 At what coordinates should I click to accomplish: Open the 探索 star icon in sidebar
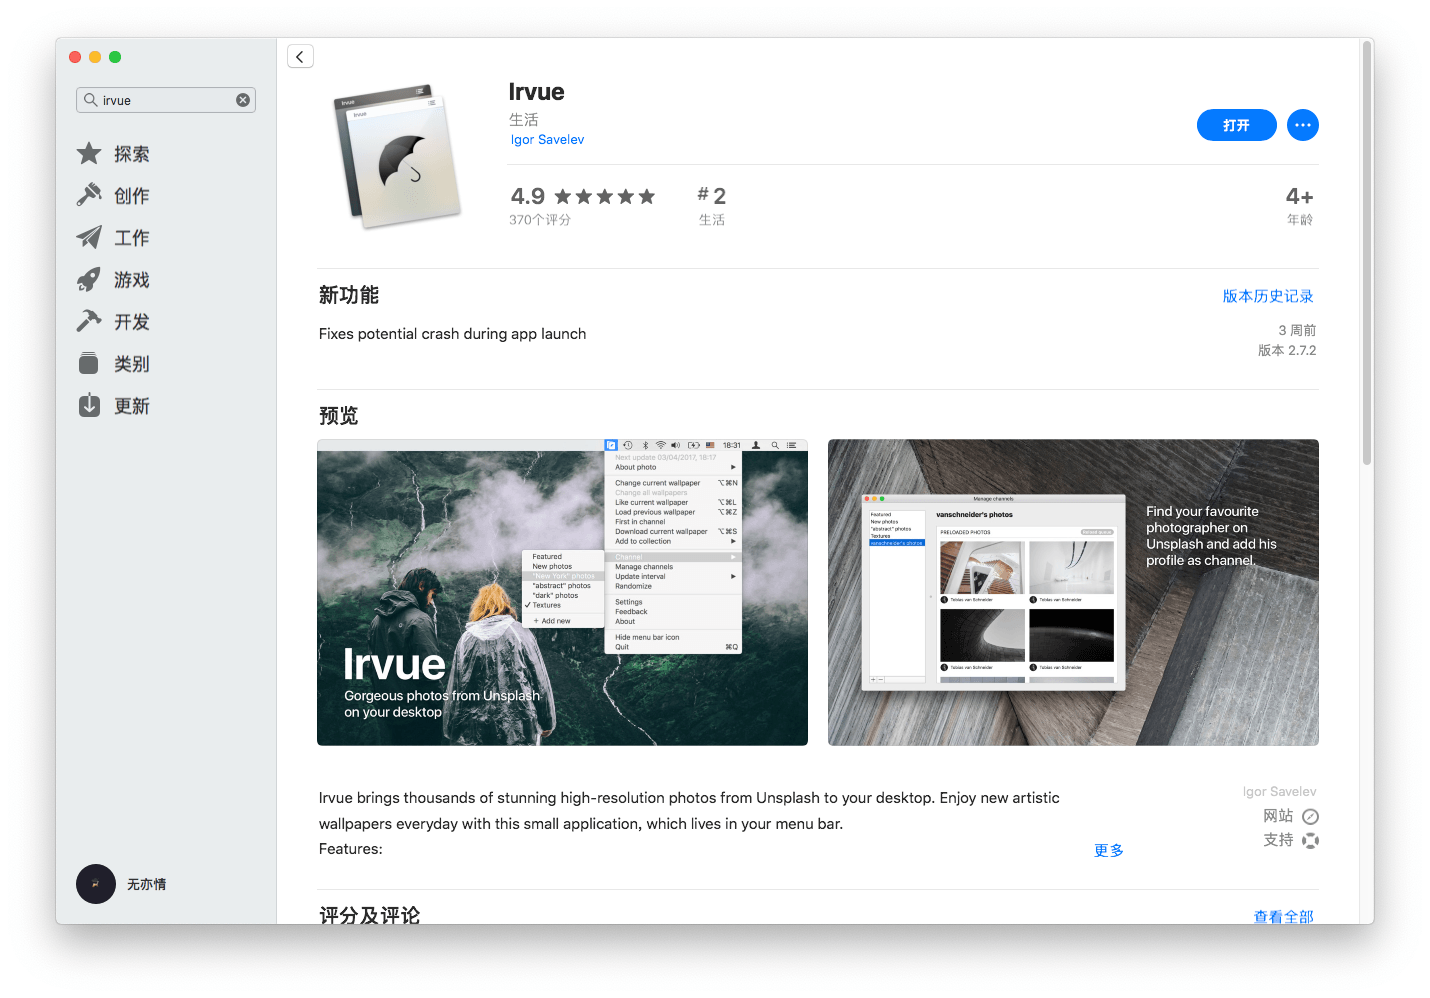pyautogui.click(x=89, y=153)
